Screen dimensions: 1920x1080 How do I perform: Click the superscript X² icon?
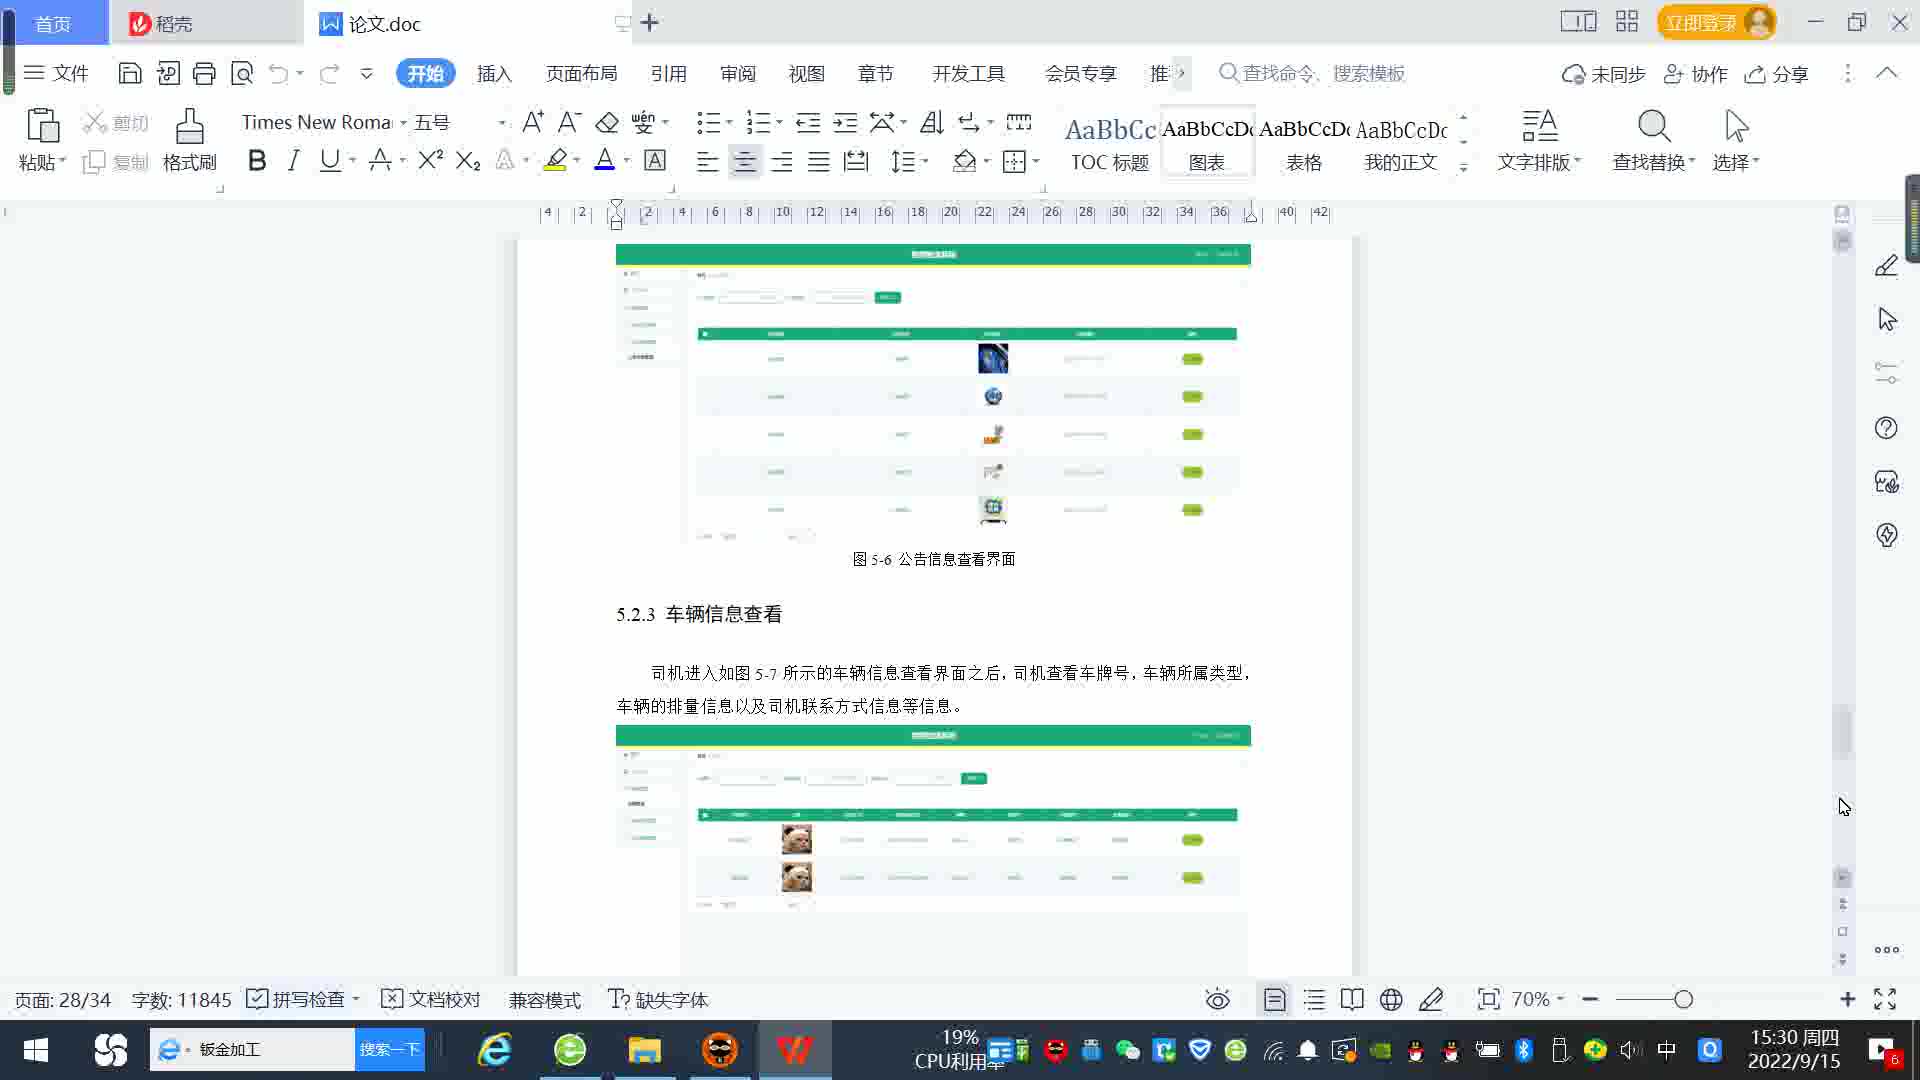point(430,161)
